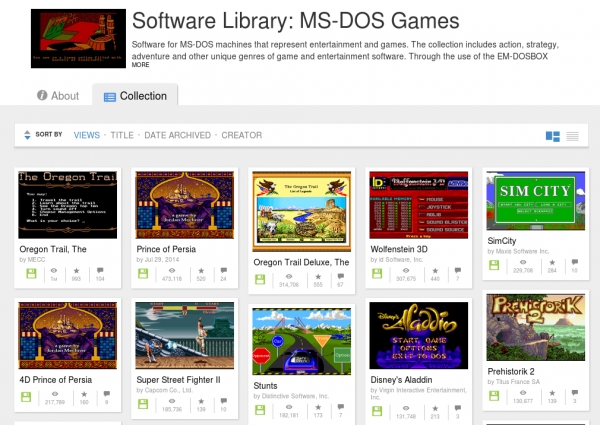This screenshot has height=425, width=600.
Task: Open the Super Street Fighter II title
Action: click(178, 380)
